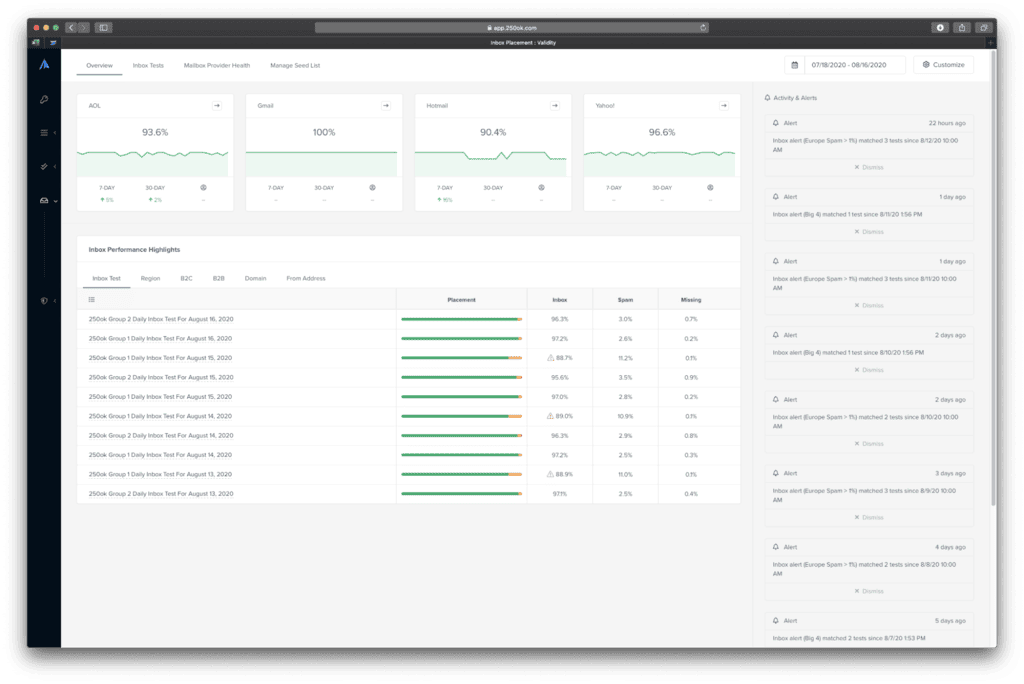
Task: Select the B2C highlights tab
Action: (187, 278)
